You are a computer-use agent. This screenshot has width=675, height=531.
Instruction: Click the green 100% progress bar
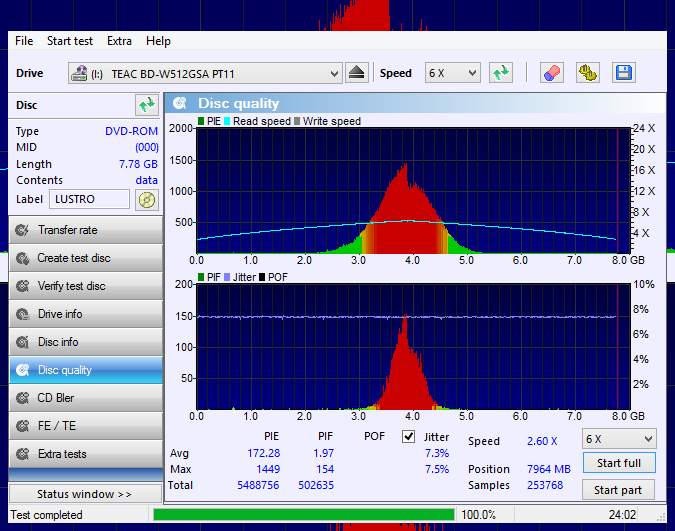(303, 515)
